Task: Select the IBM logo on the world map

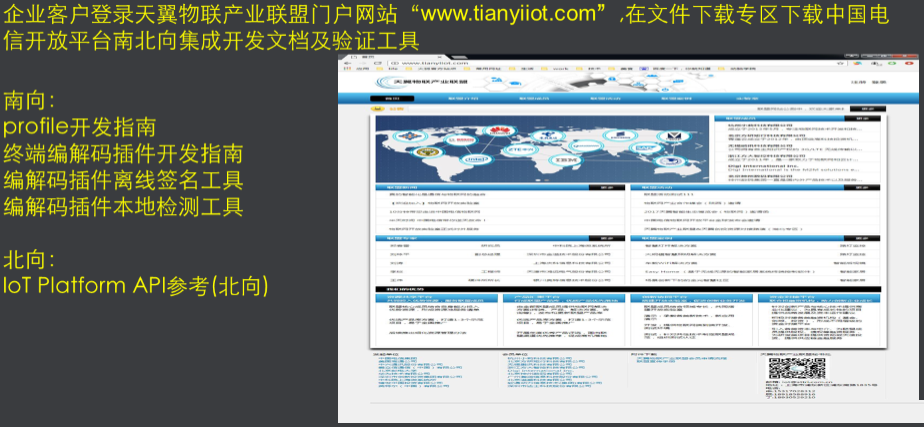Action: coord(567,157)
